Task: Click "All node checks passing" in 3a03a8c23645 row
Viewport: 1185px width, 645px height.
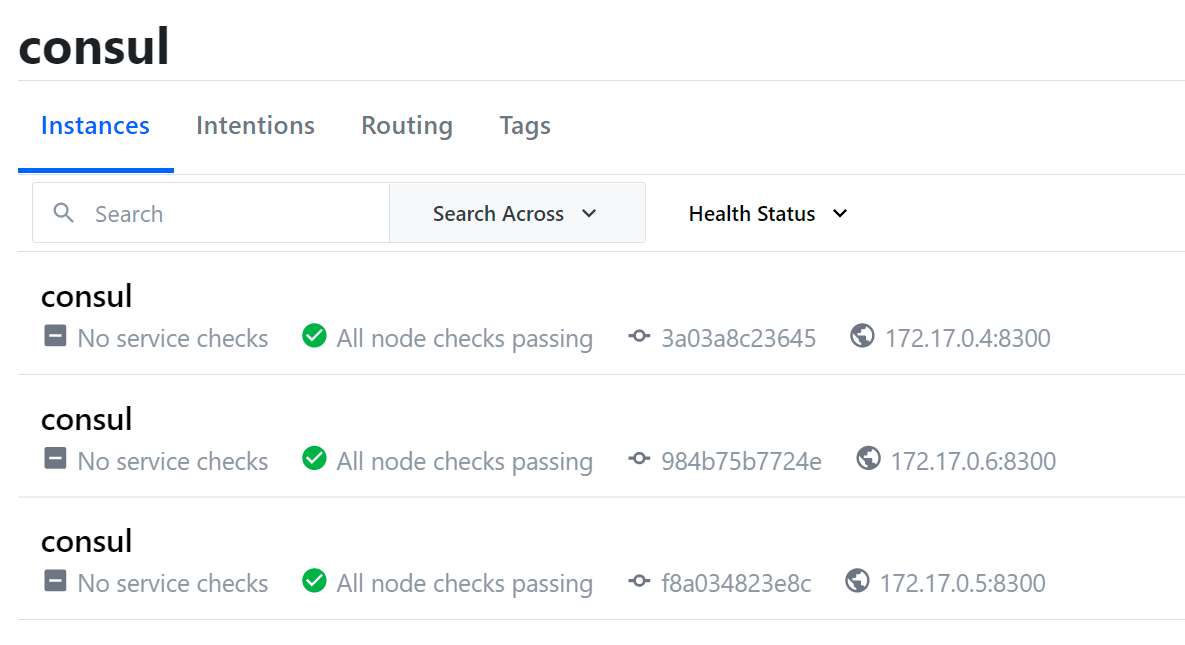Action: point(464,339)
